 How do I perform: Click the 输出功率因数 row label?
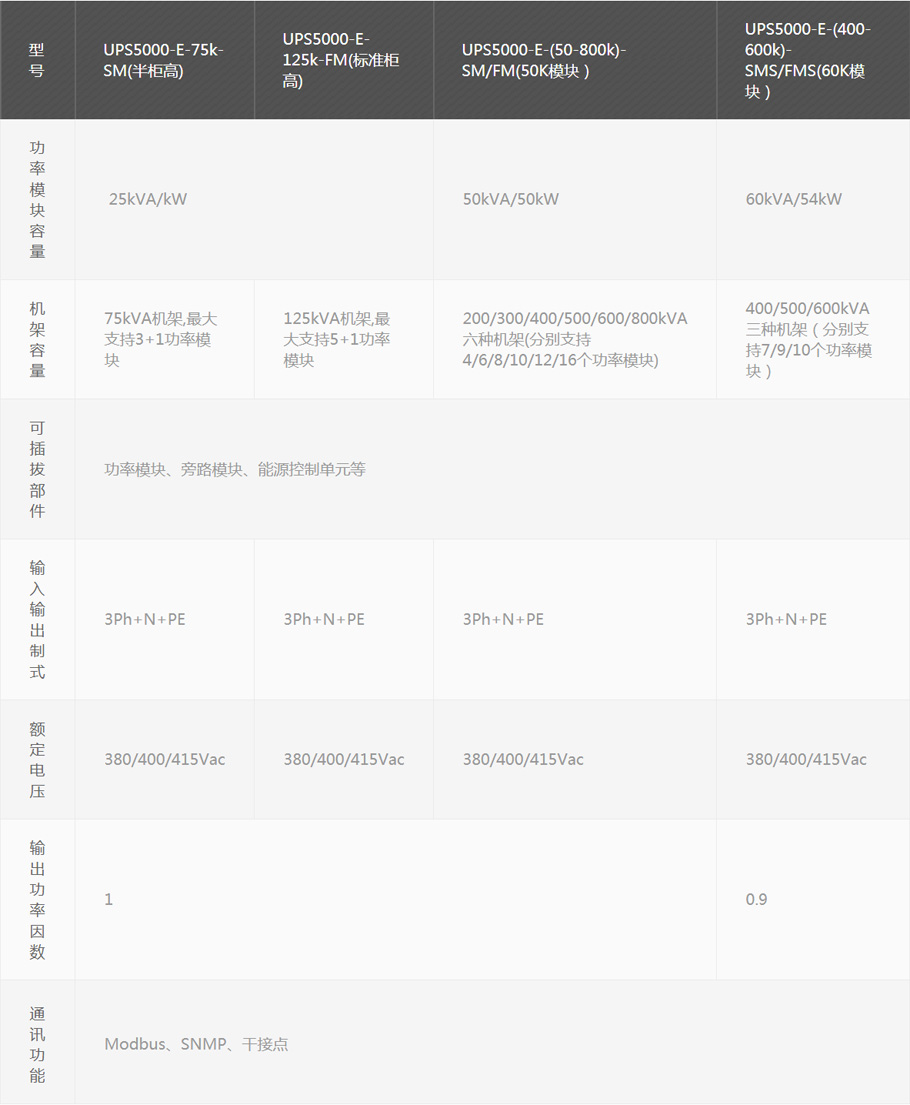pos(37,899)
